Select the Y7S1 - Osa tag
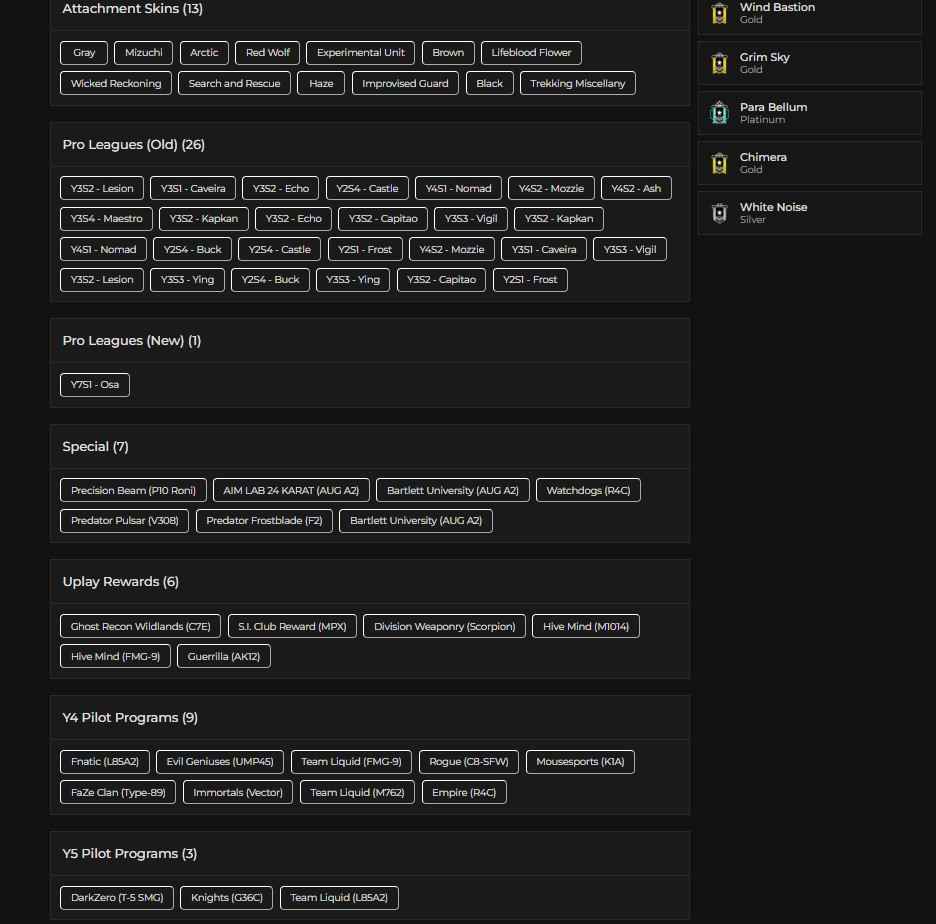The height and width of the screenshot is (924, 936). (95, 385)
